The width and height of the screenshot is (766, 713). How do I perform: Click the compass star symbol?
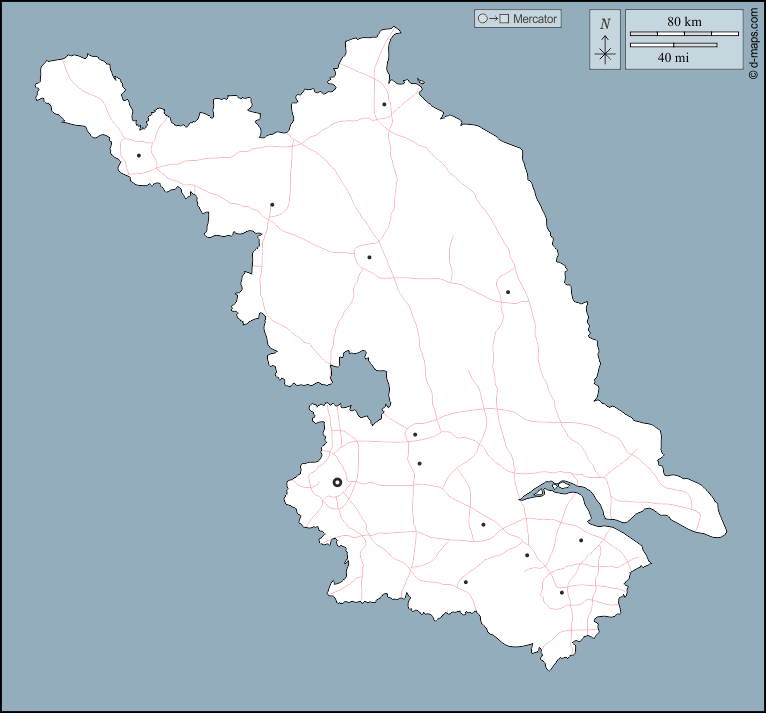[x=605, y=55]
